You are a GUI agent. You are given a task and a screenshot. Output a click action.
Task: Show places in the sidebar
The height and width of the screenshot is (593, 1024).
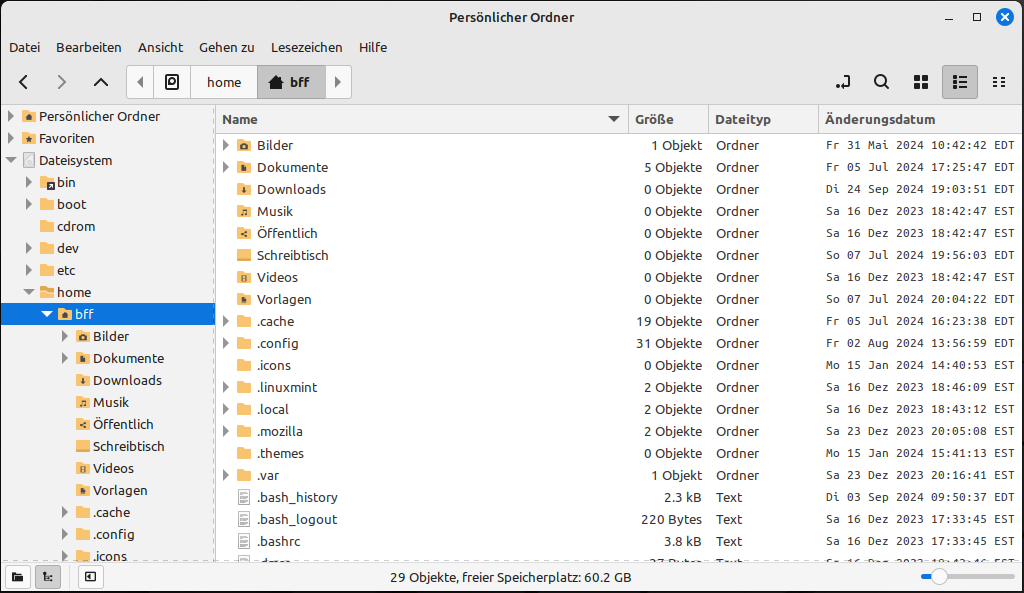pos(18,577)
